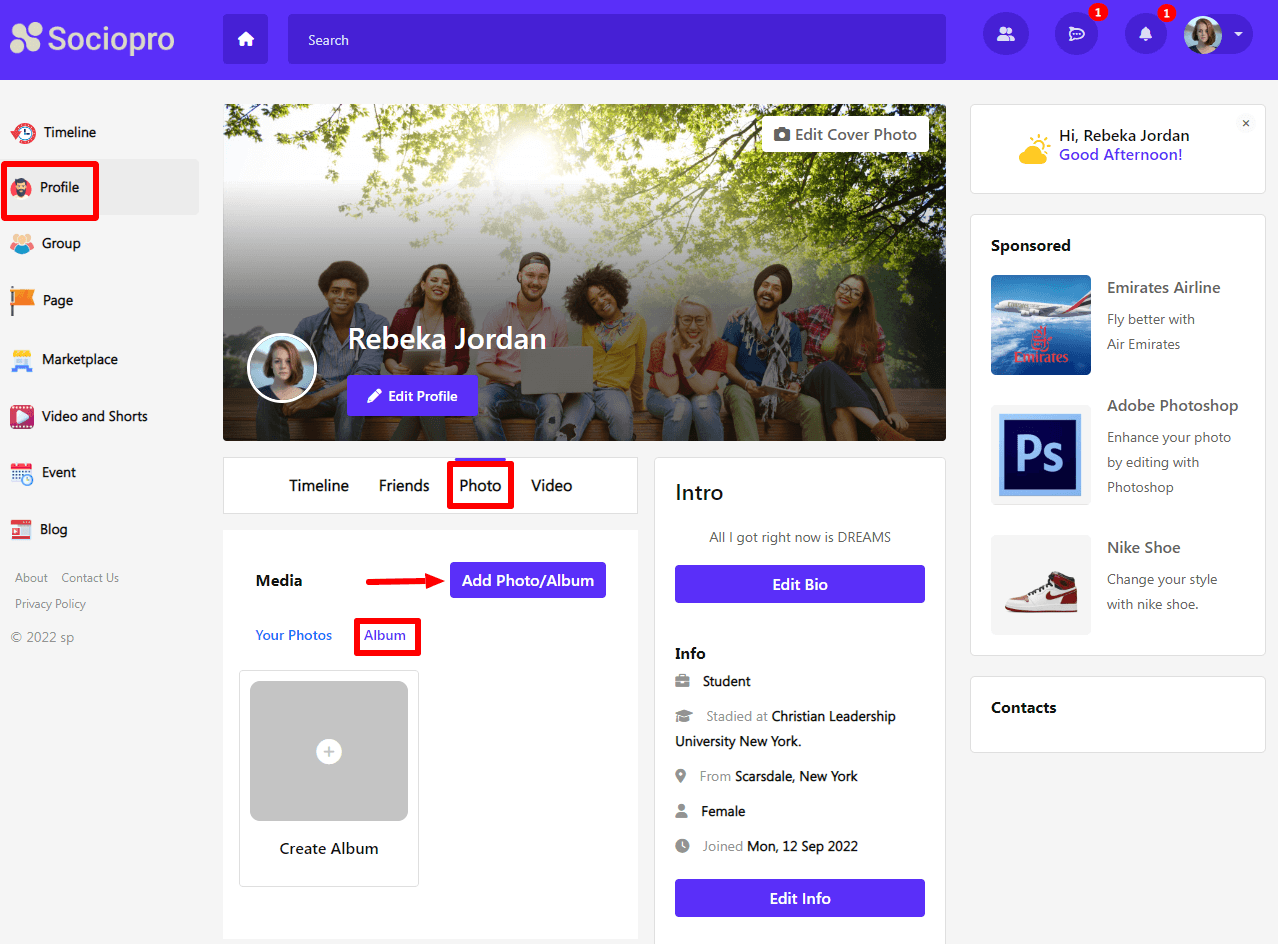Click the home icon button
This screenshot has height=944, width=1278.
[x=245, y=40]
